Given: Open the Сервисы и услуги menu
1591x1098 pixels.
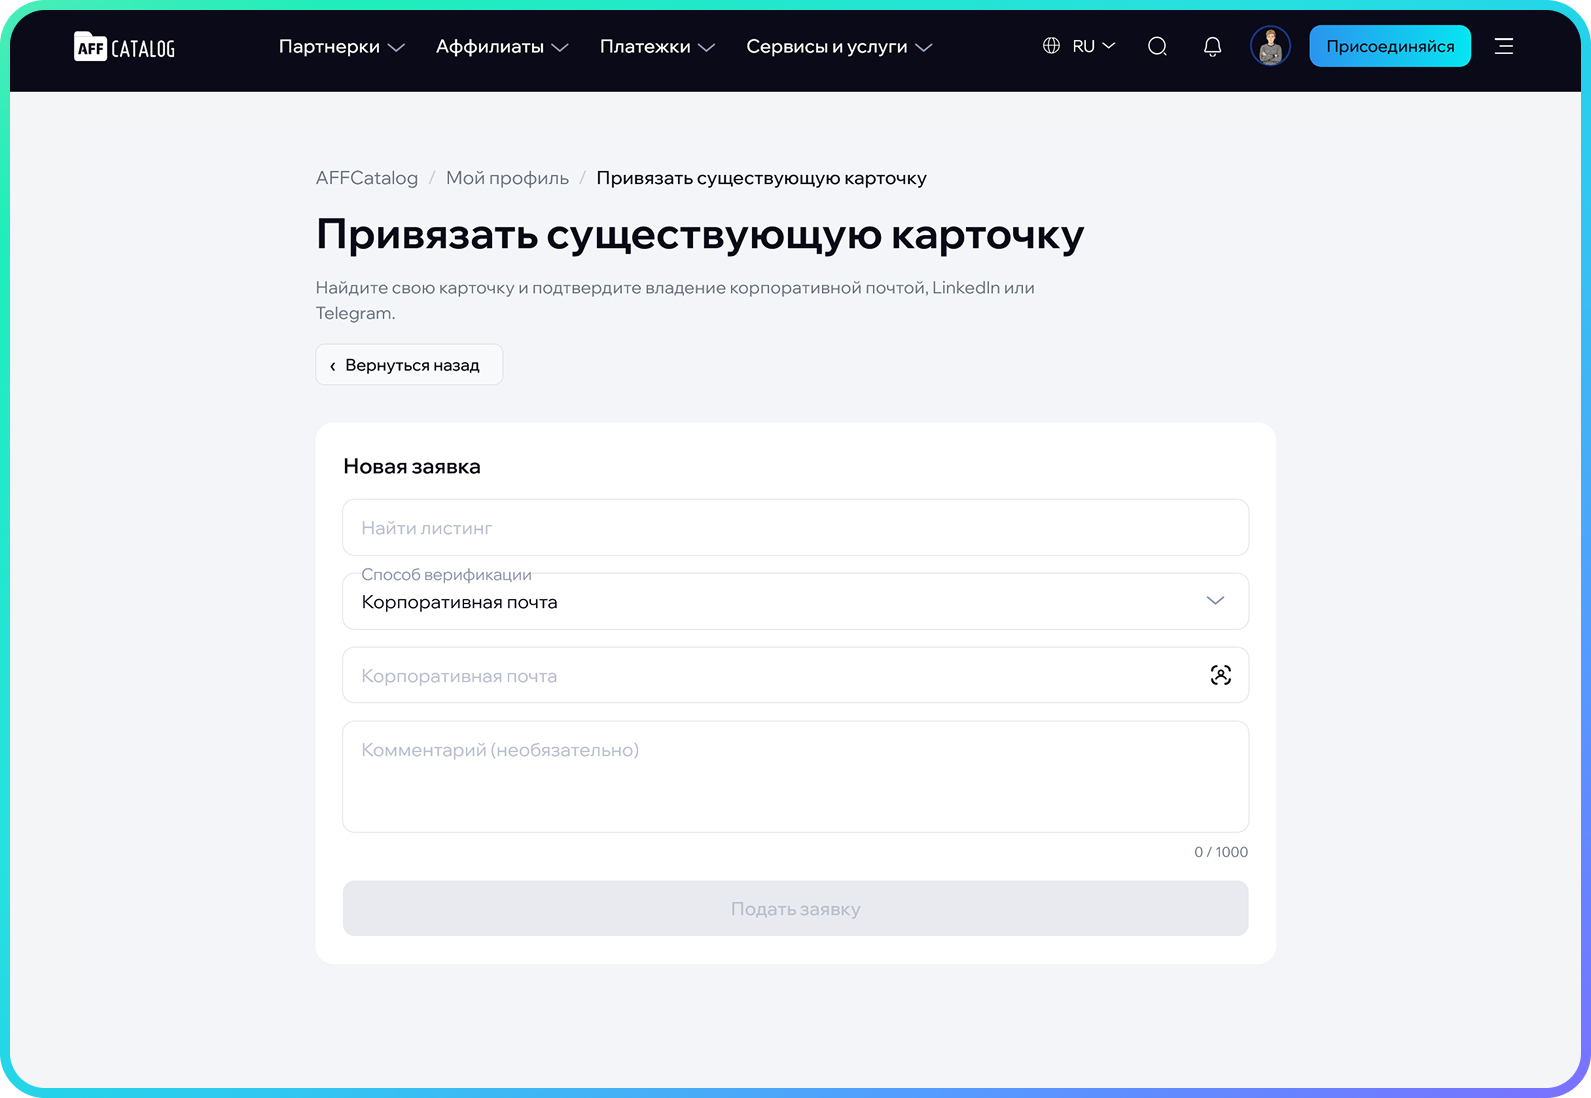Looking at the screenshot, I should pos(839,47).
